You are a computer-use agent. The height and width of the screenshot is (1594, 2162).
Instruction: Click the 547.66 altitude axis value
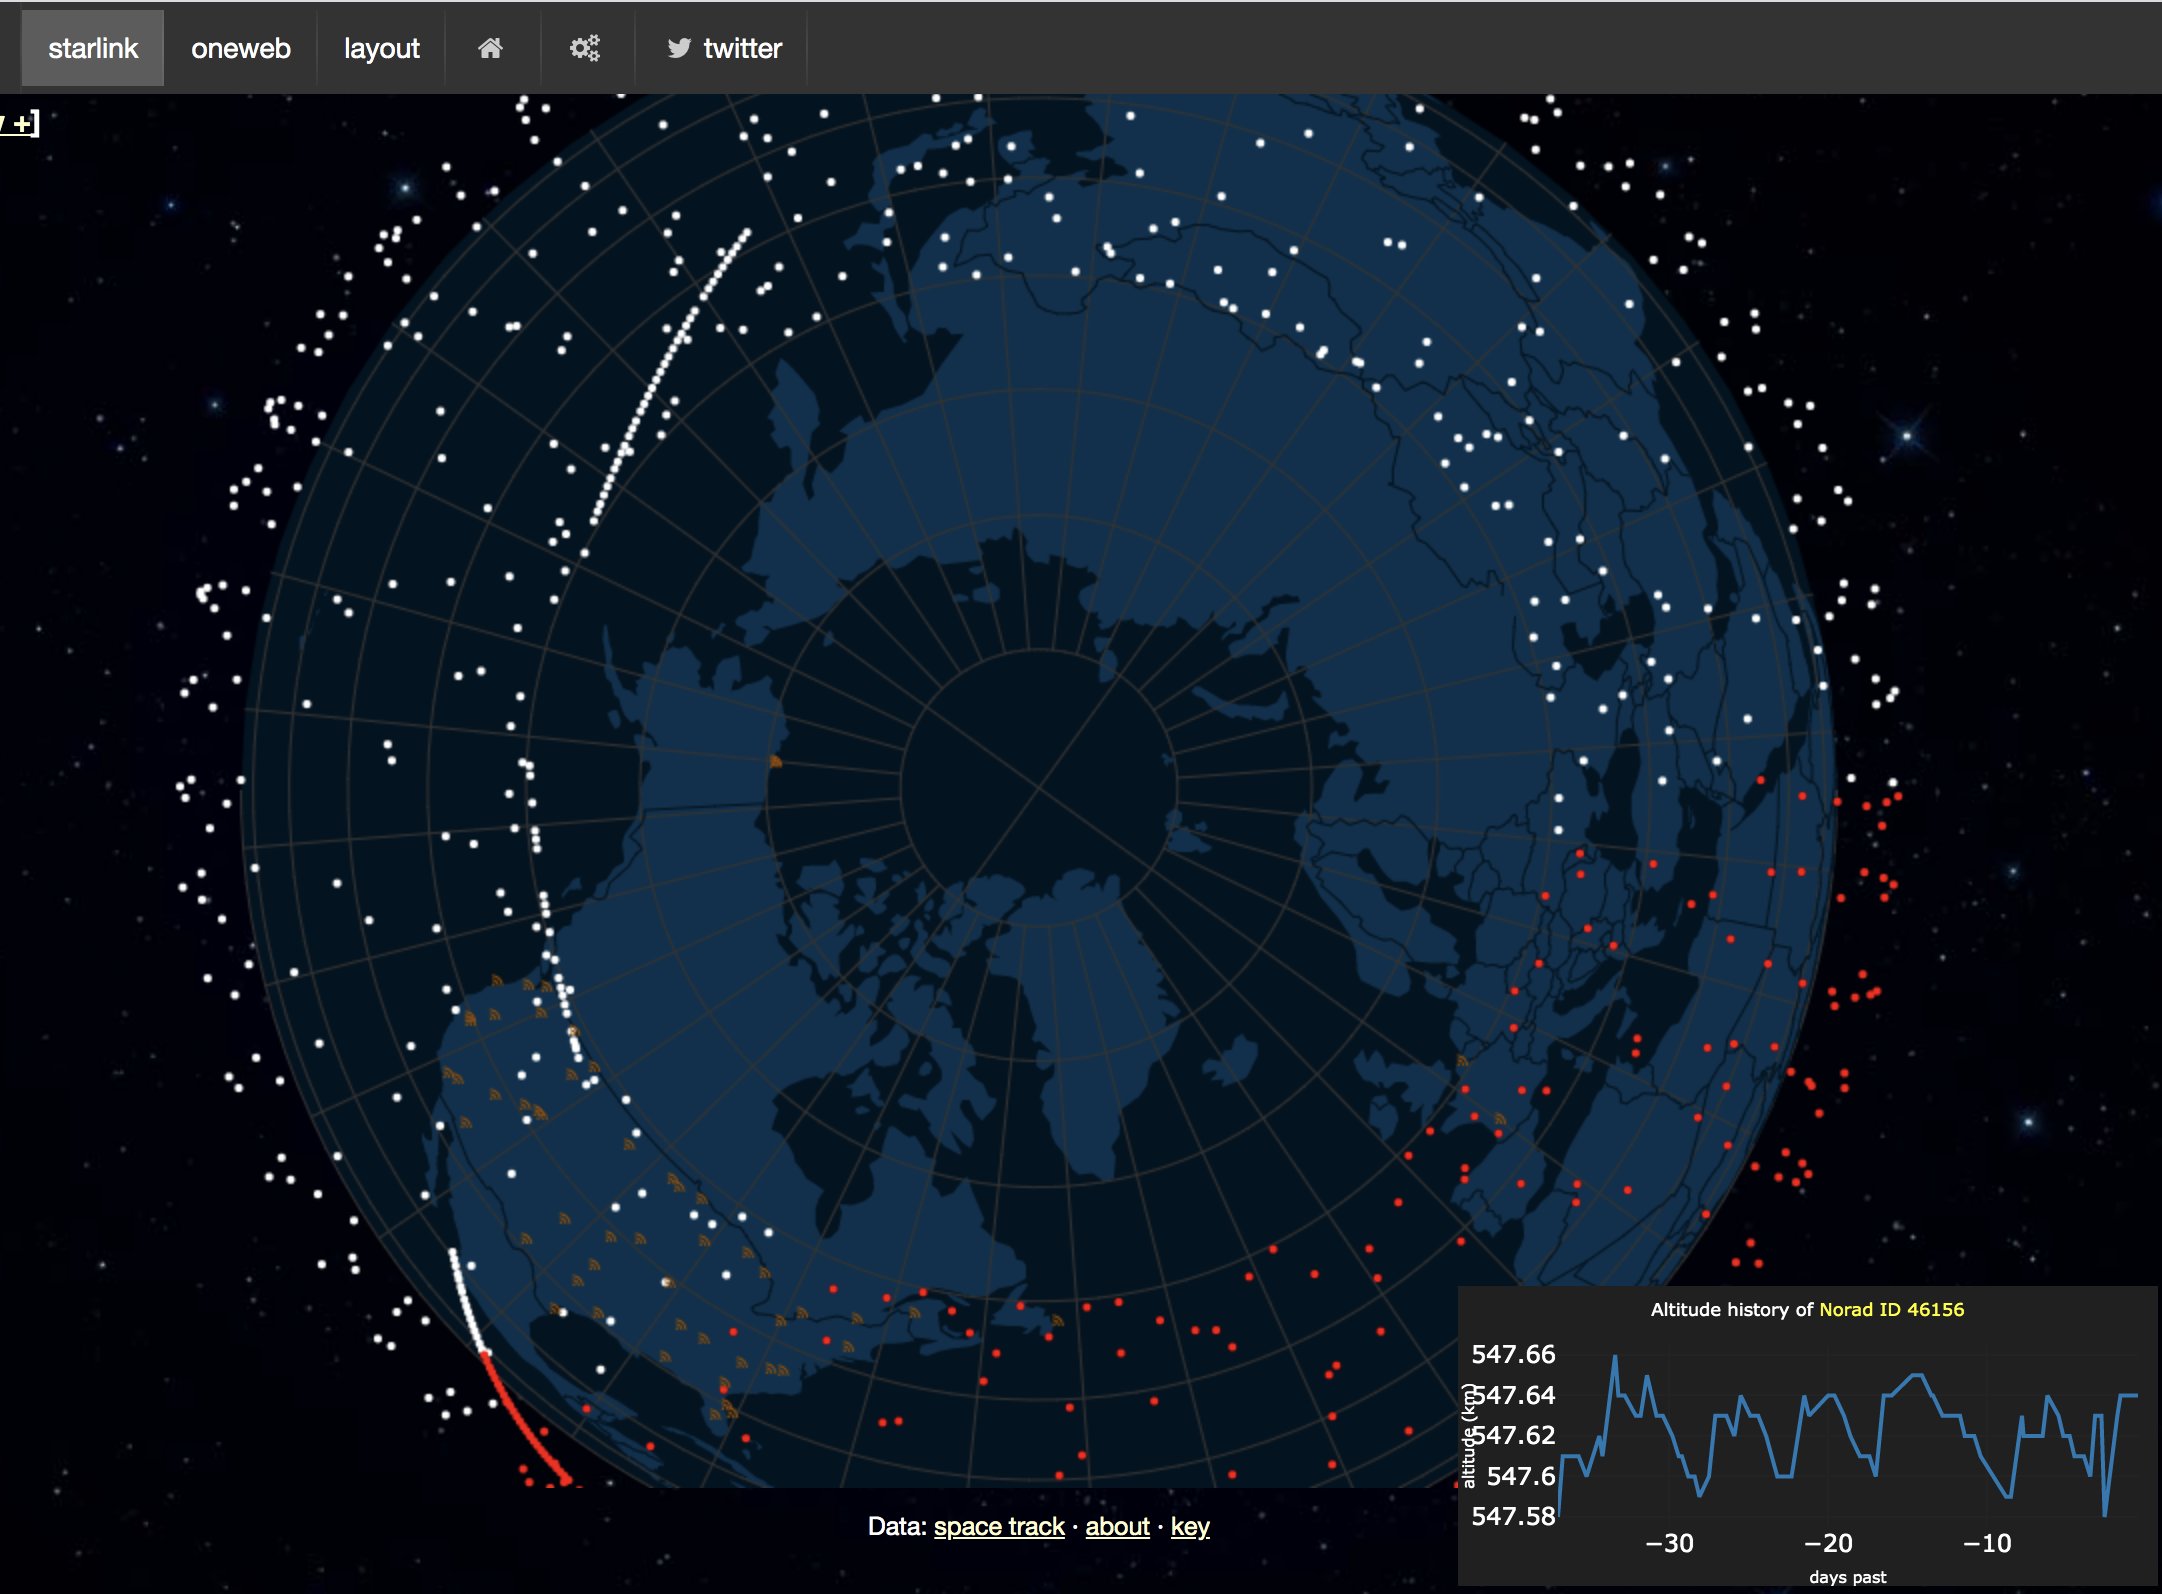pyautogui.click(x=1513, y=1354)
